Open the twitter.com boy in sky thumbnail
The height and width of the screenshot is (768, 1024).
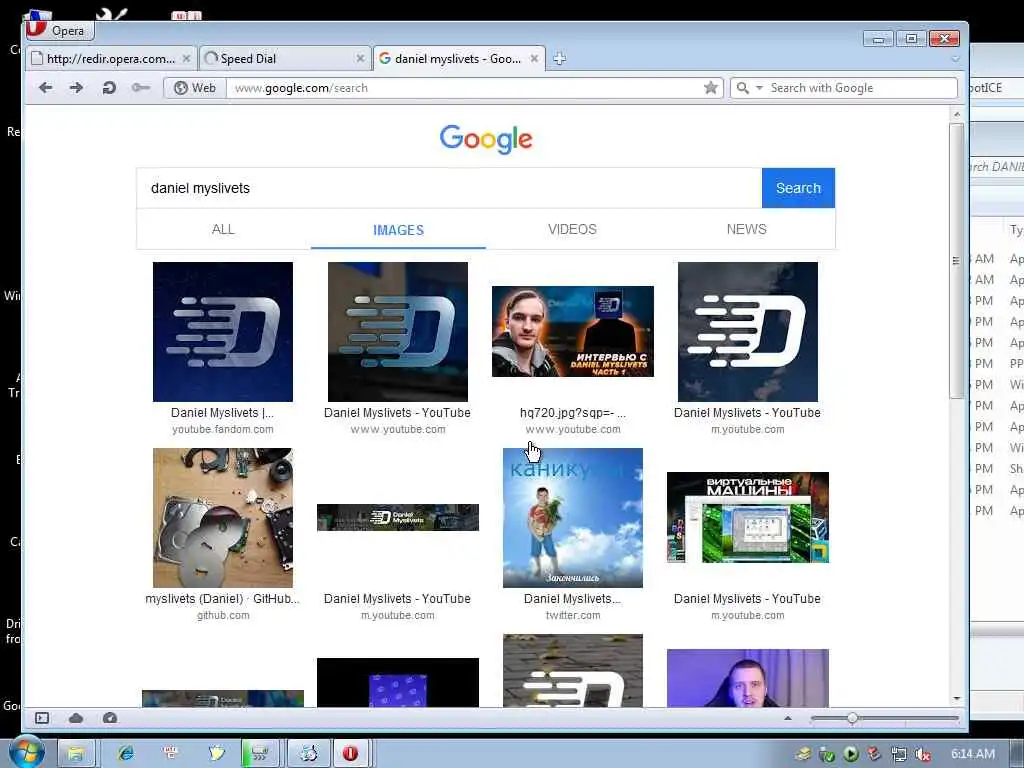pyautogui.click(x=573, y=518)
